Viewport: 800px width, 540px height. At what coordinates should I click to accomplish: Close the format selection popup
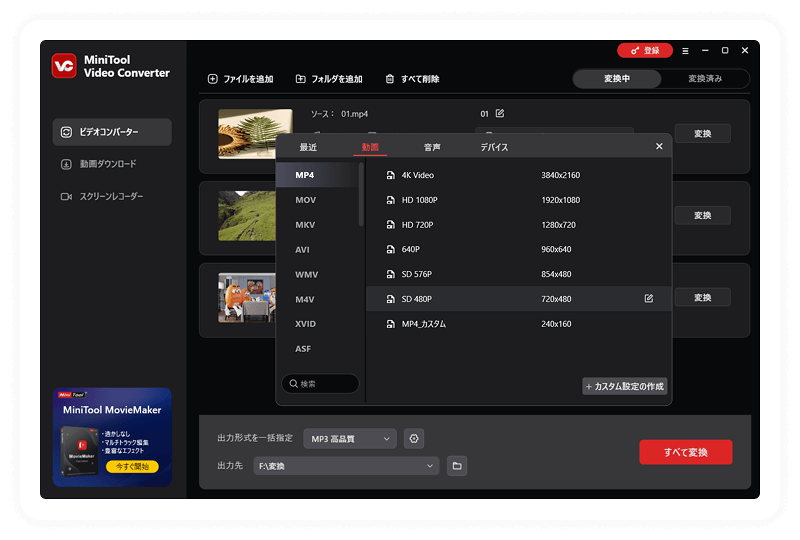click(x=659, y=146)
